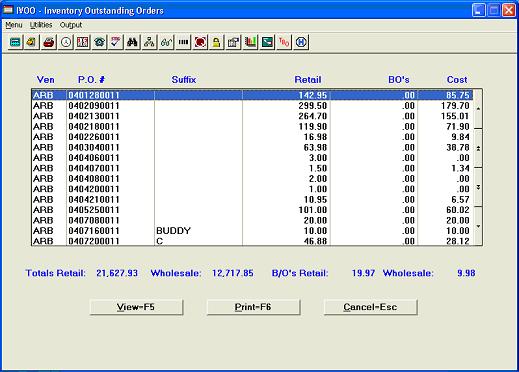Click the Retail column header
Viewport: 519px width, 372px height.
[x=308, y=80]
